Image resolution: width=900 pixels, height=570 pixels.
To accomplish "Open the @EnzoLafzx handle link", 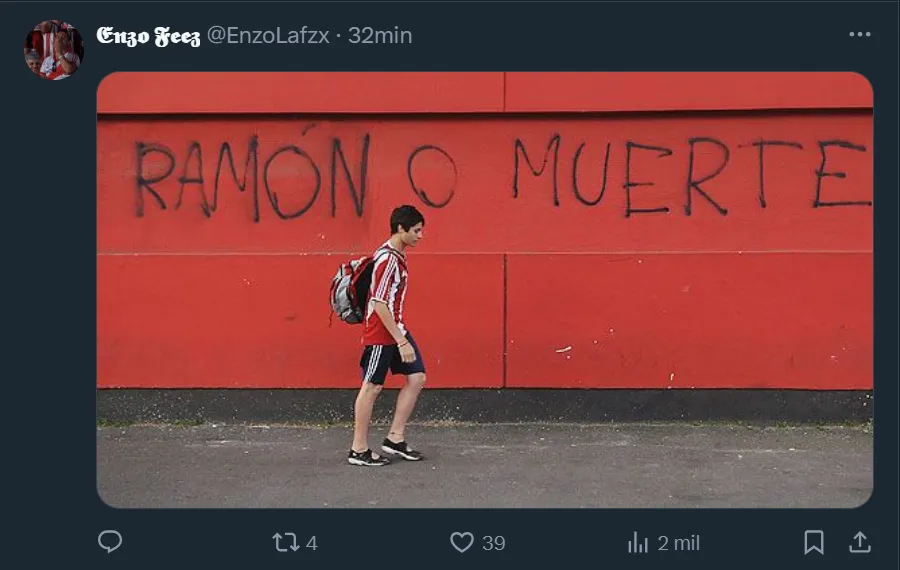I will (268, 36).
